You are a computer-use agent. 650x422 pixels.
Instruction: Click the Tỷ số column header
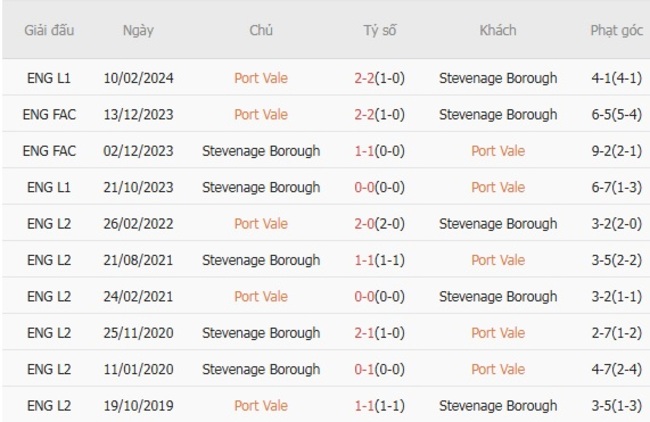(x=379, y=30)
